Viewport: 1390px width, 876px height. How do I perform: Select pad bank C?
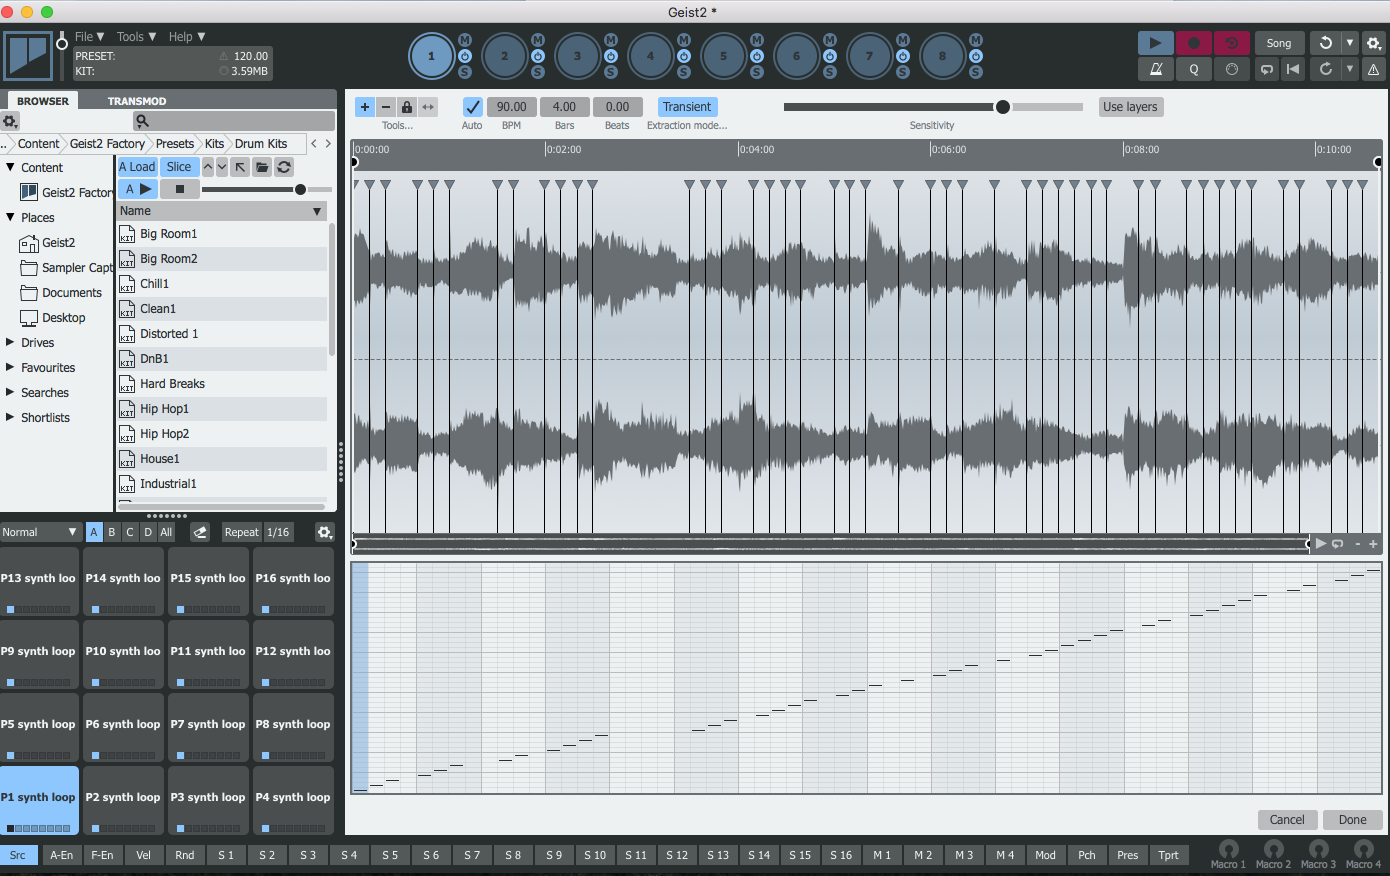[x=130, y=532]
